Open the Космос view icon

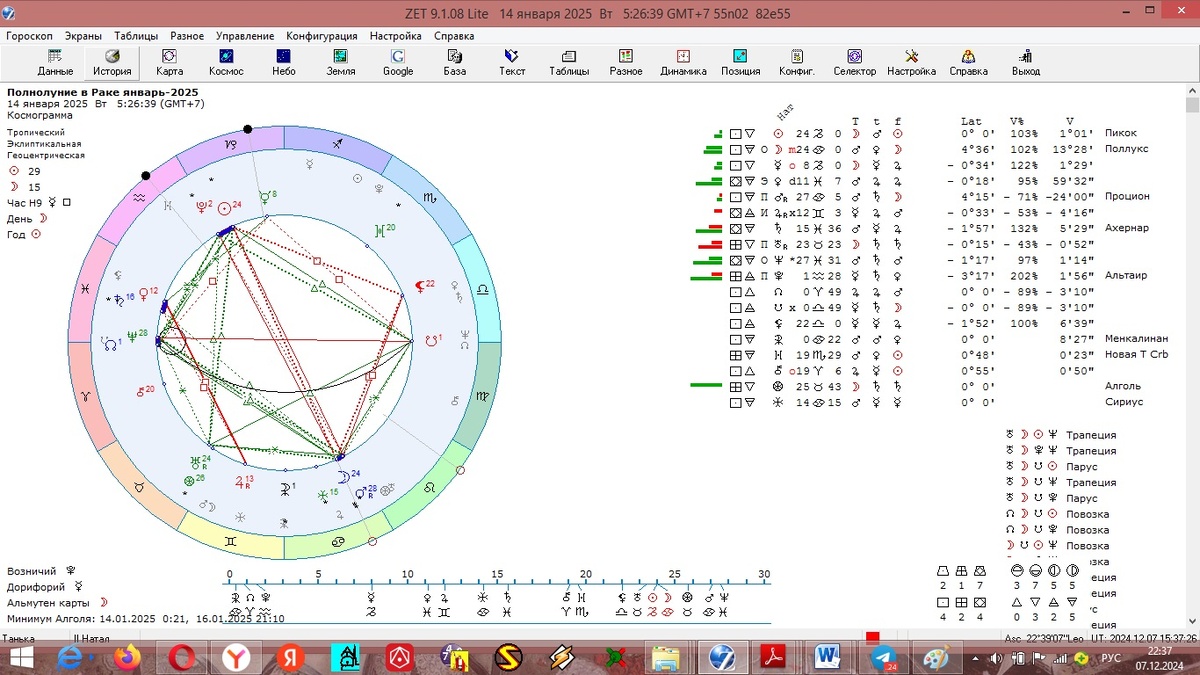pyautogui.click(x=226, y=62)
